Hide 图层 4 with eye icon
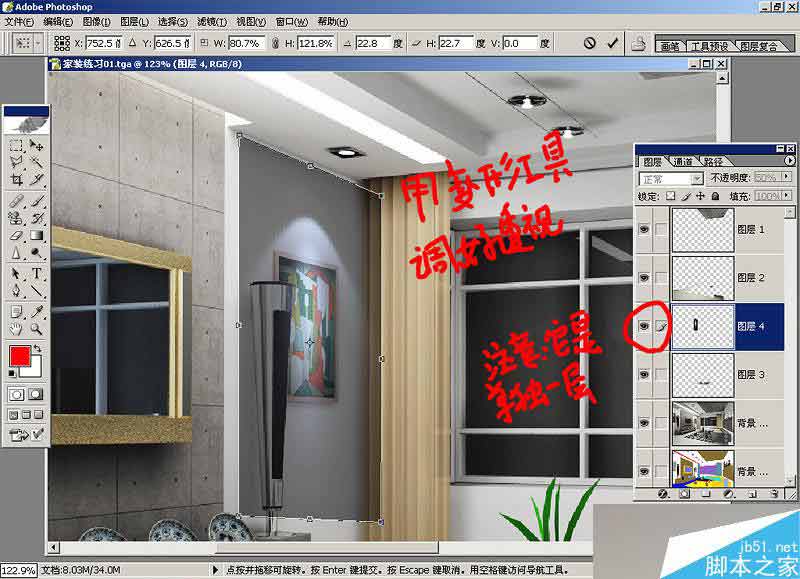 [x=644, y=326]
